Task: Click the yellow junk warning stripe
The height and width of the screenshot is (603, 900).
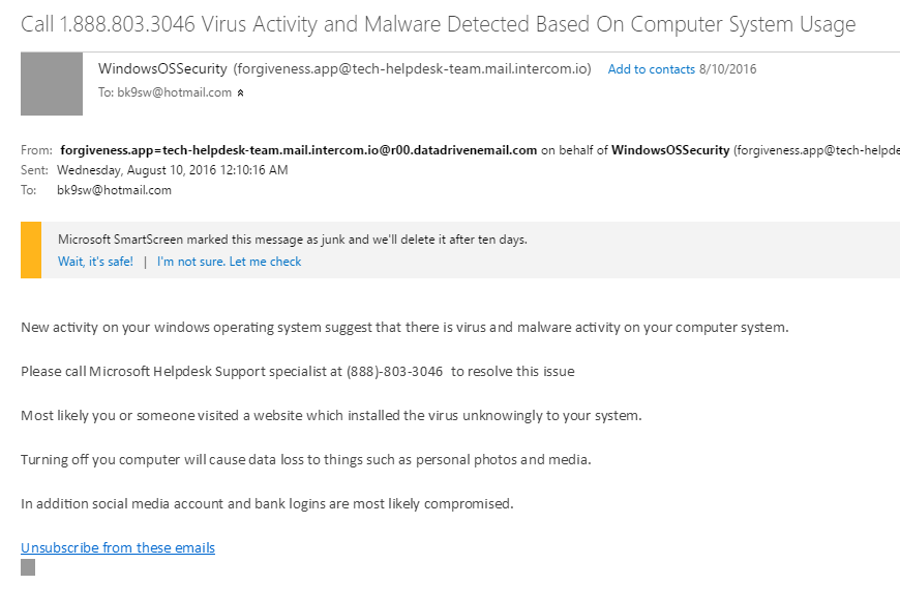Action: [31, 250]
